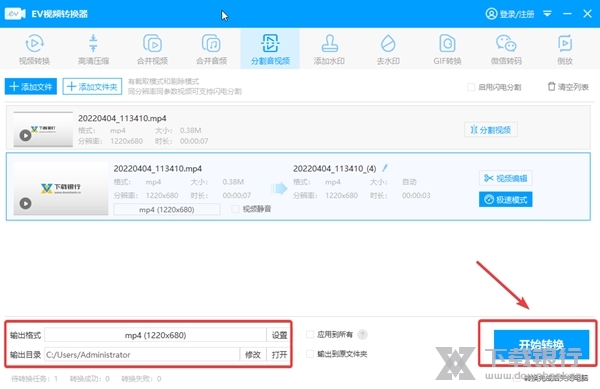The height and width of the screenshot is (389, 600).
Task: Click the 登录/注册 login link
Action: coord(510,14)
